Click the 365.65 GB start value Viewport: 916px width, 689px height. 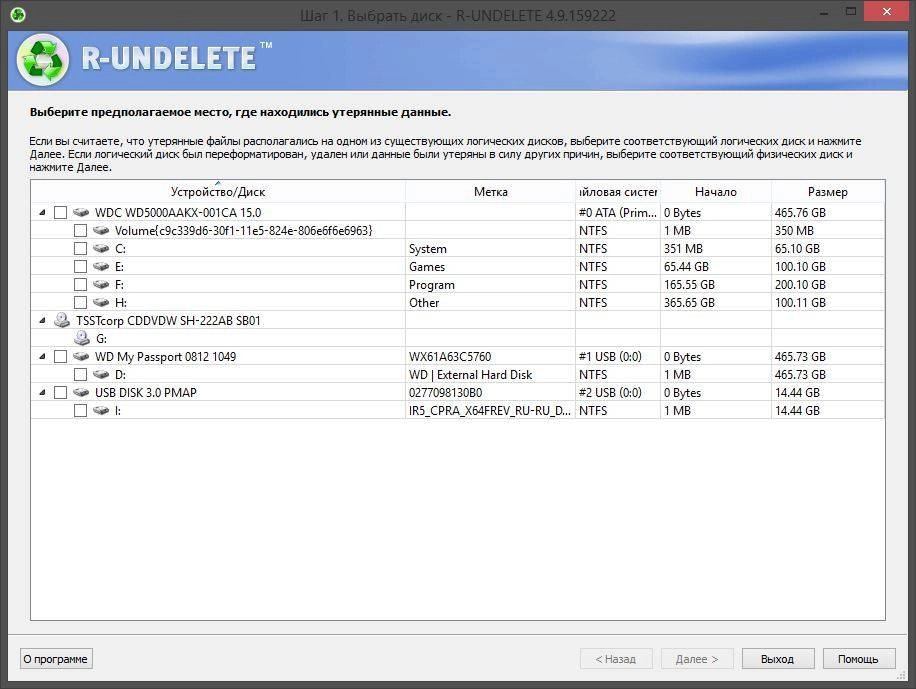(689, 303)
